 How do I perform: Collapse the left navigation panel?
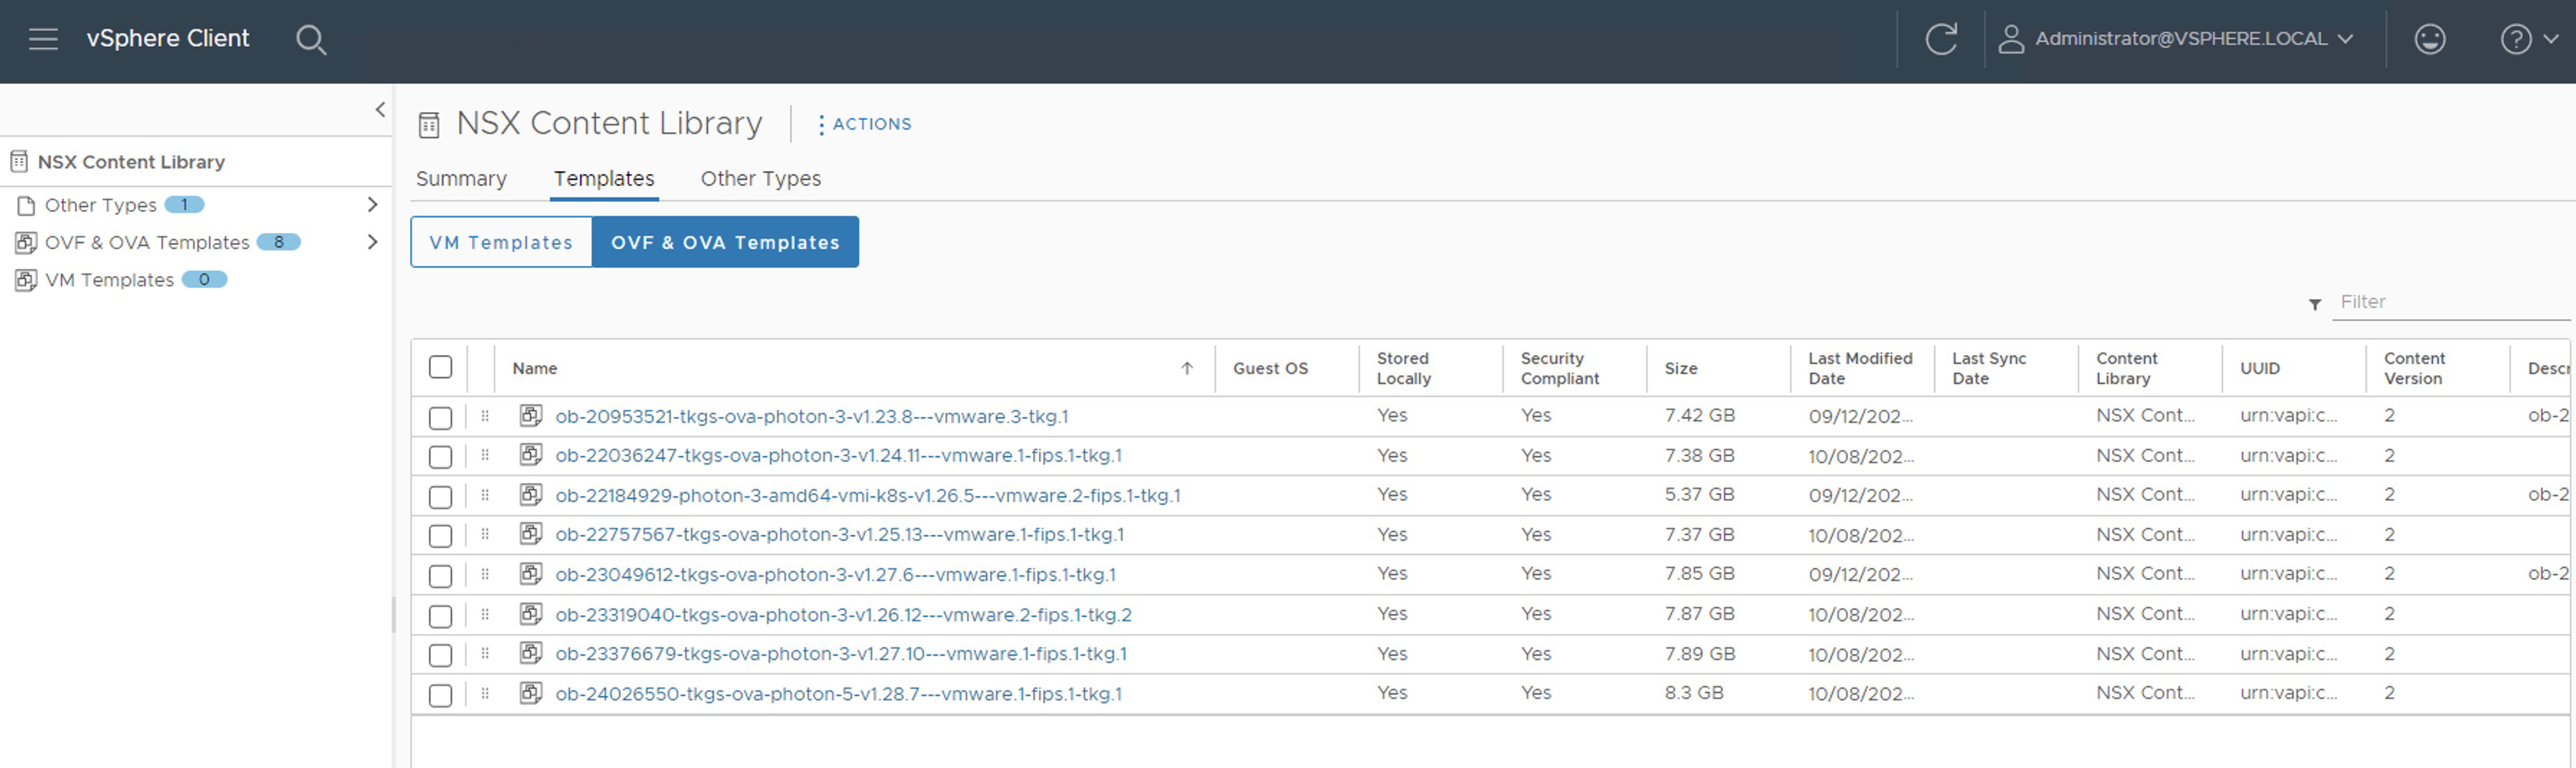click(380, 110)
